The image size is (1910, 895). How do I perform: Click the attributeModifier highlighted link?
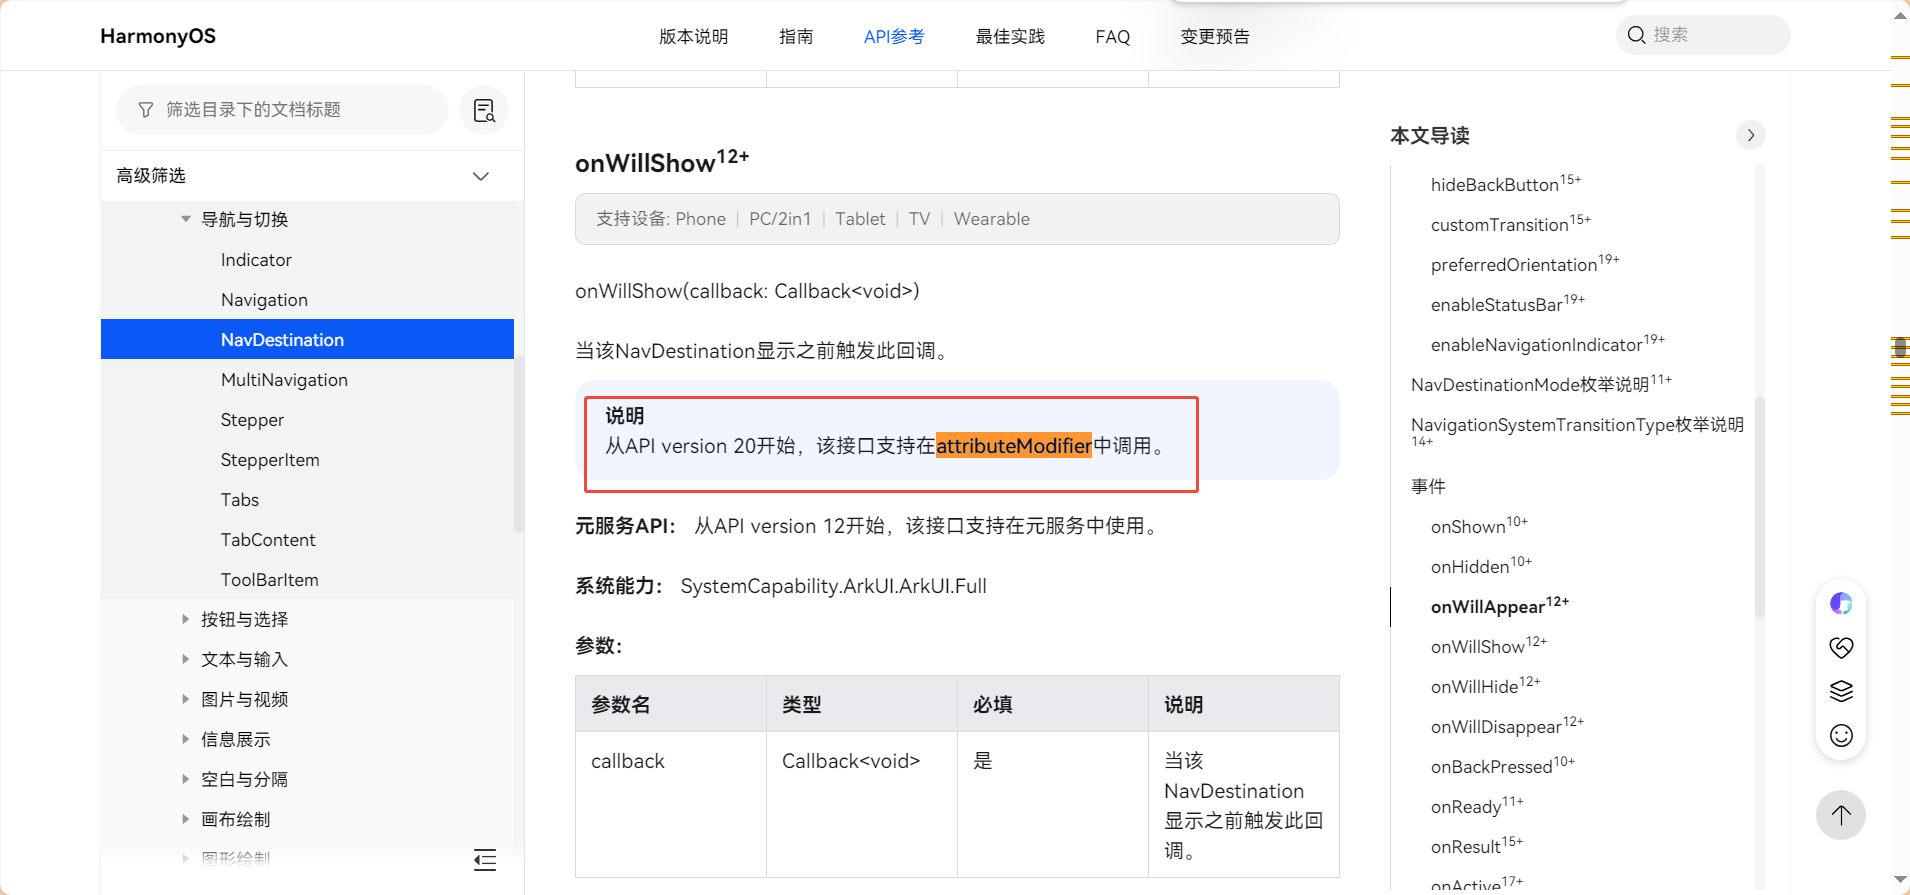pyautogui.click(x=1013, y=446)
